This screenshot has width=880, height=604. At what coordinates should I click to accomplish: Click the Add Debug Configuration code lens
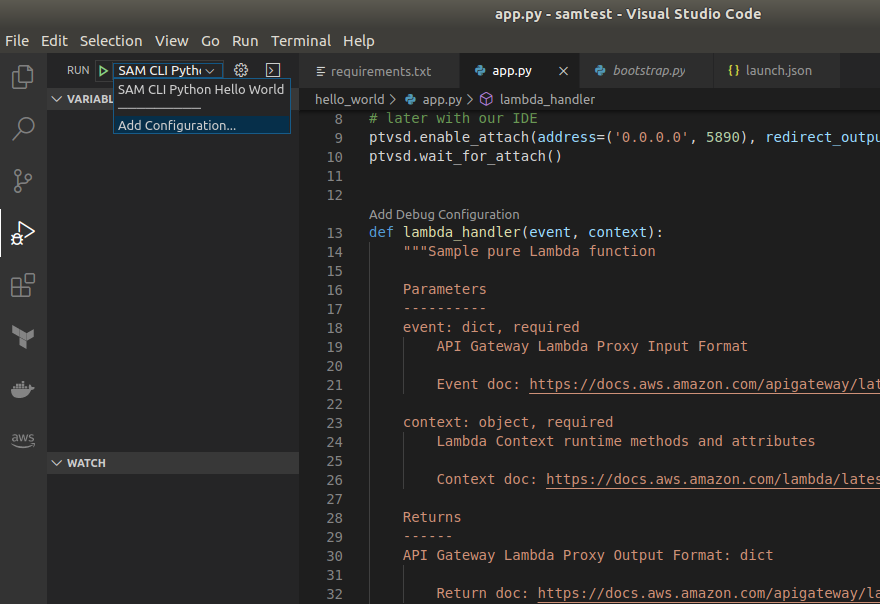coord(444,214)
